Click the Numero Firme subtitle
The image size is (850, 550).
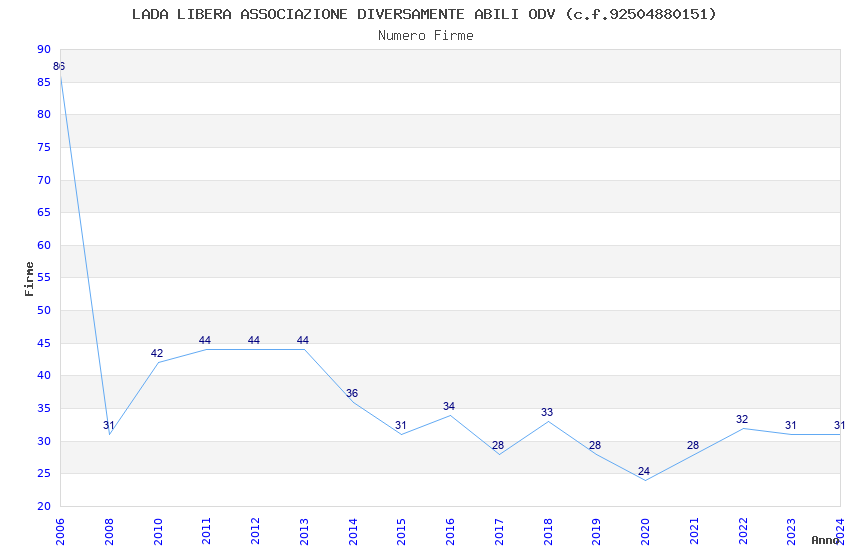(x=425, y=35)
